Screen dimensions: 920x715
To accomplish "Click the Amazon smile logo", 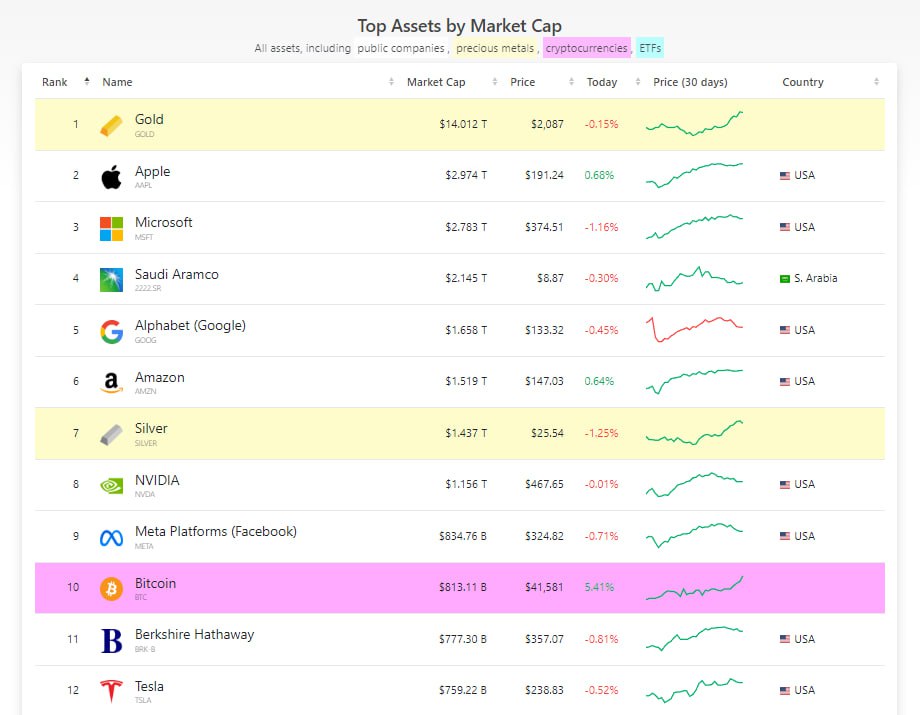I will pyautogui.click(x=111, y=383).
